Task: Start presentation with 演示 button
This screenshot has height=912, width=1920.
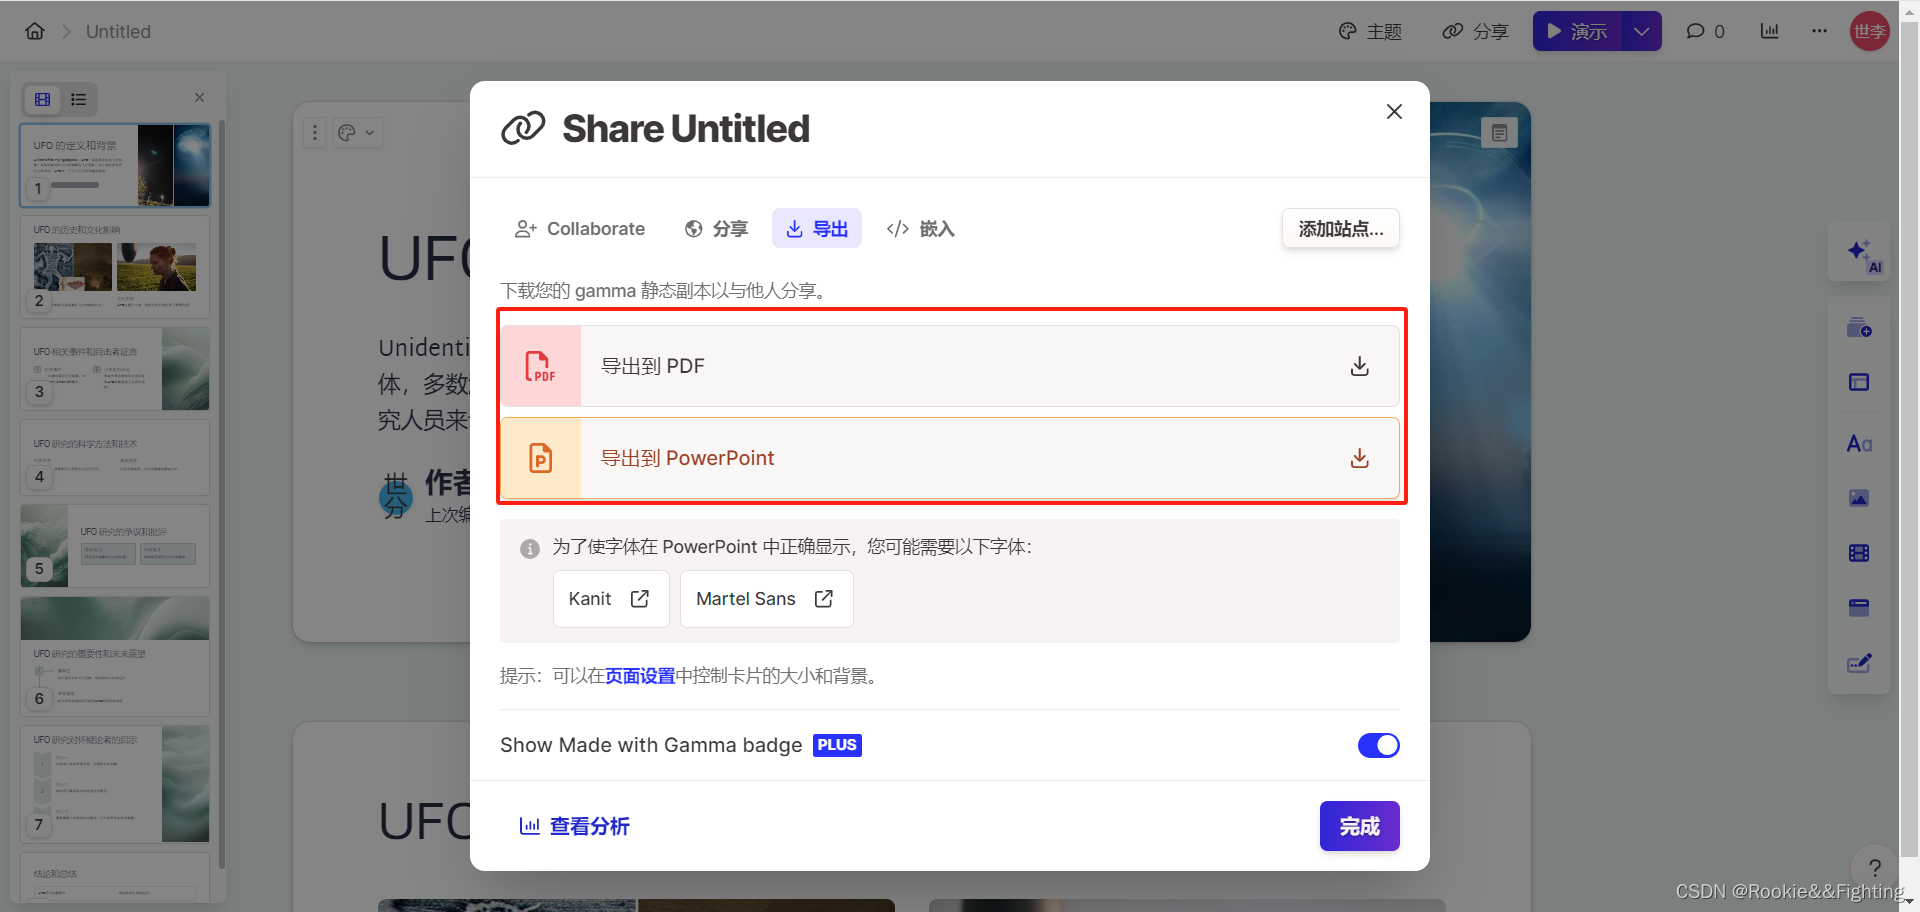Action: point(1577,31)
